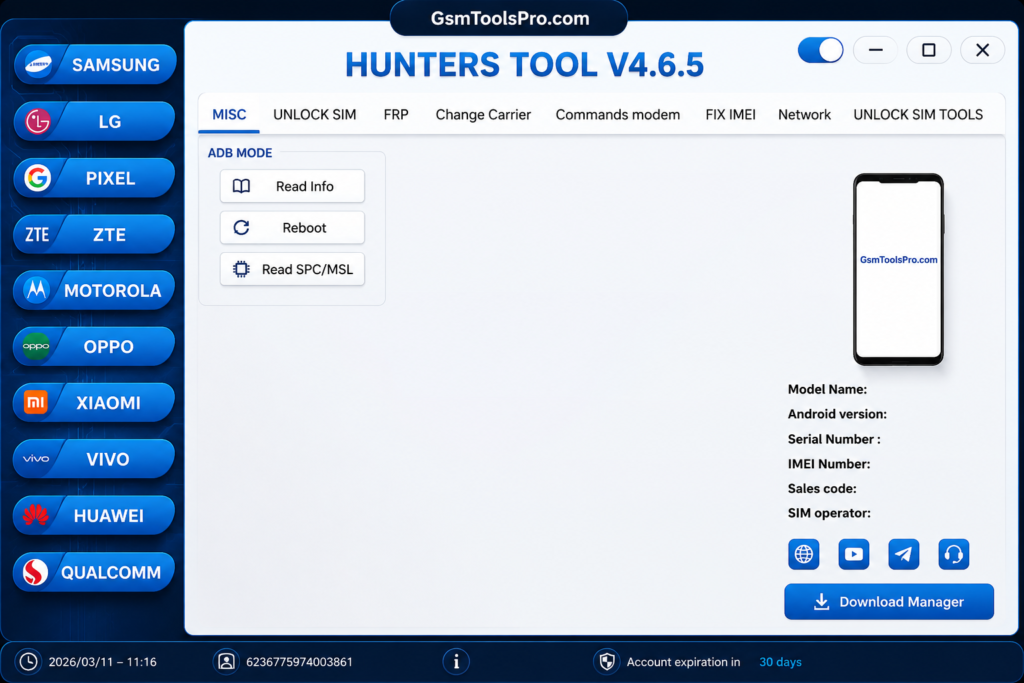Minimize the Hunters Tool window
This screenshot has height=683, width=1024.
[x=876, y=50]
